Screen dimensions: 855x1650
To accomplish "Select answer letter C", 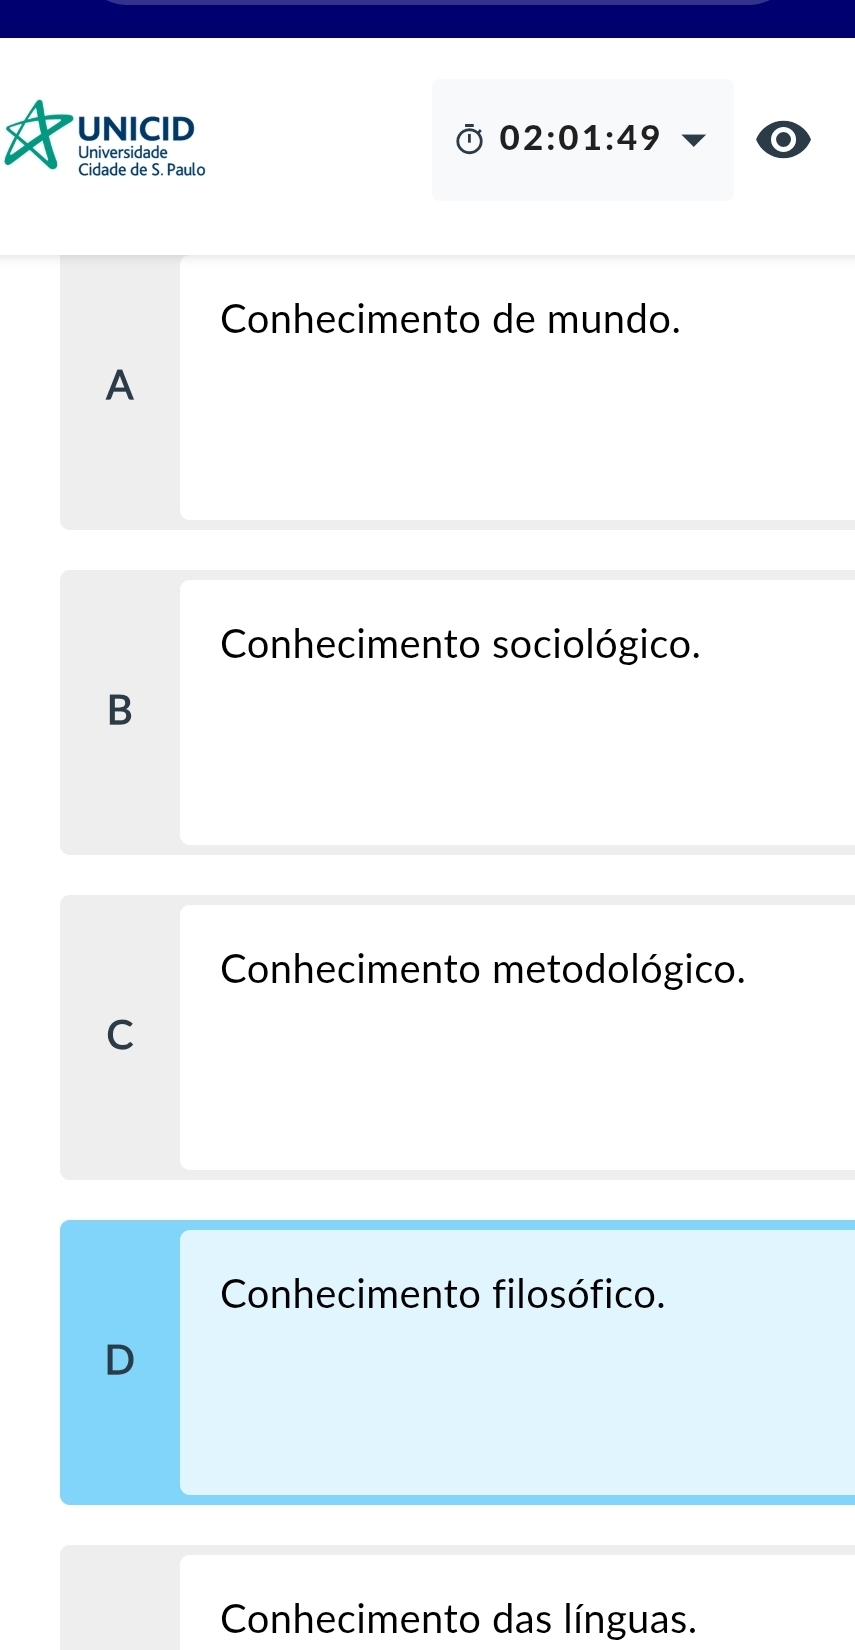I will pyautogui.click(x=120, y=1036).
